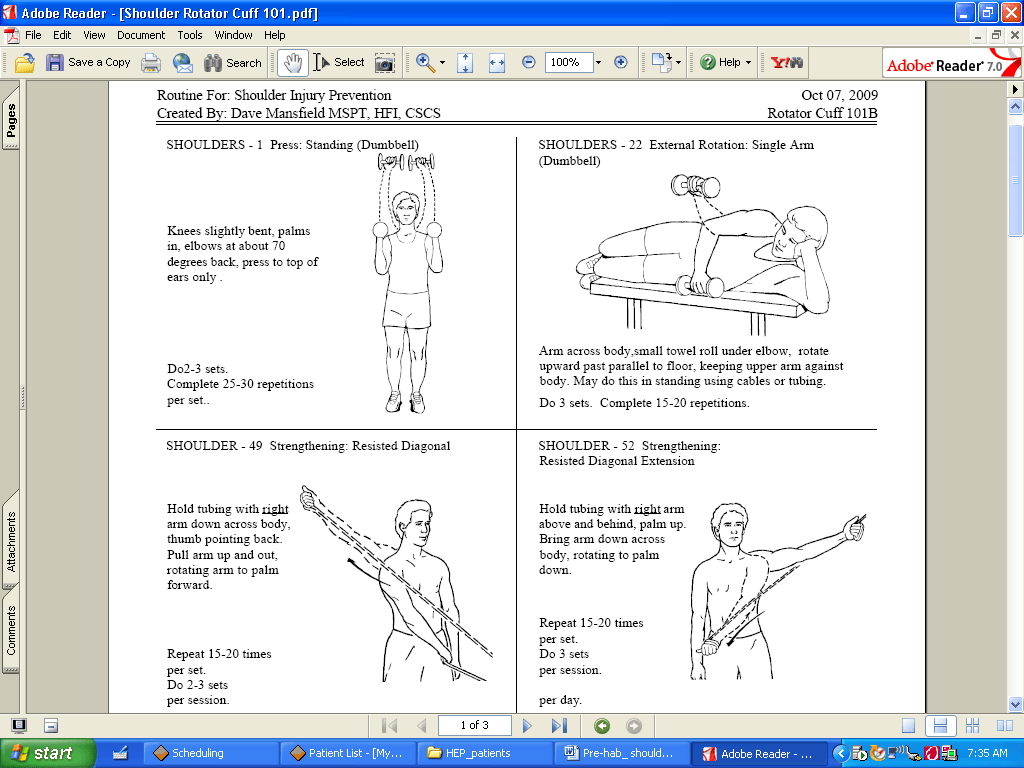Switch to Patient List taskbar window

pos(347,753)
